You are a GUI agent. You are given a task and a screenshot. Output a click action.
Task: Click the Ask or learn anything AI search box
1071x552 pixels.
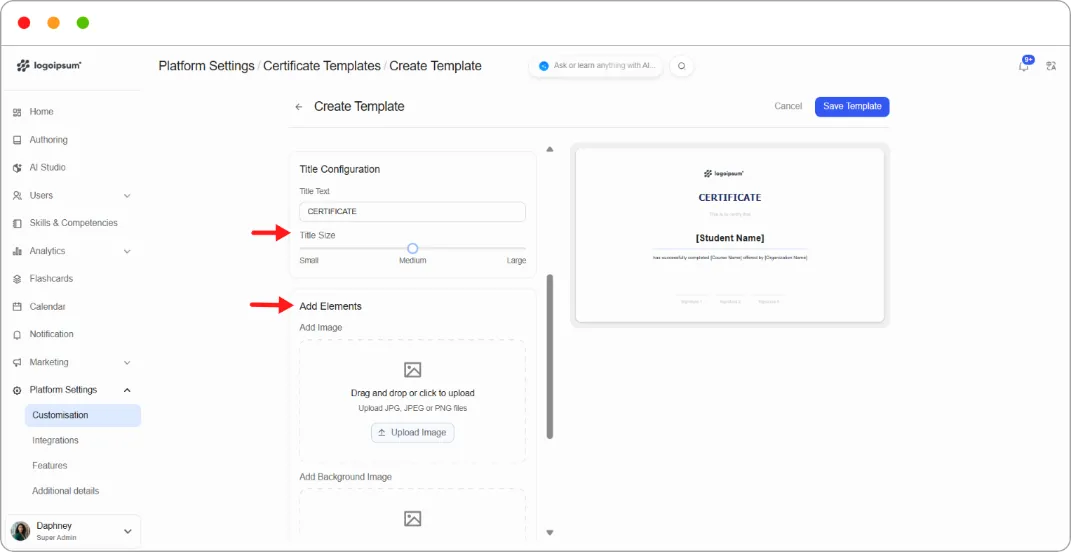596,66
